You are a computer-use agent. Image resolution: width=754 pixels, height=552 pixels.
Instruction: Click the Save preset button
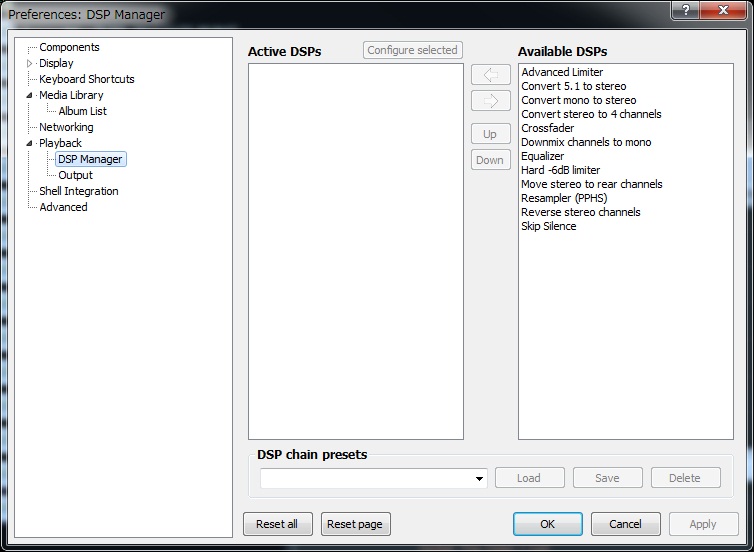607,478
